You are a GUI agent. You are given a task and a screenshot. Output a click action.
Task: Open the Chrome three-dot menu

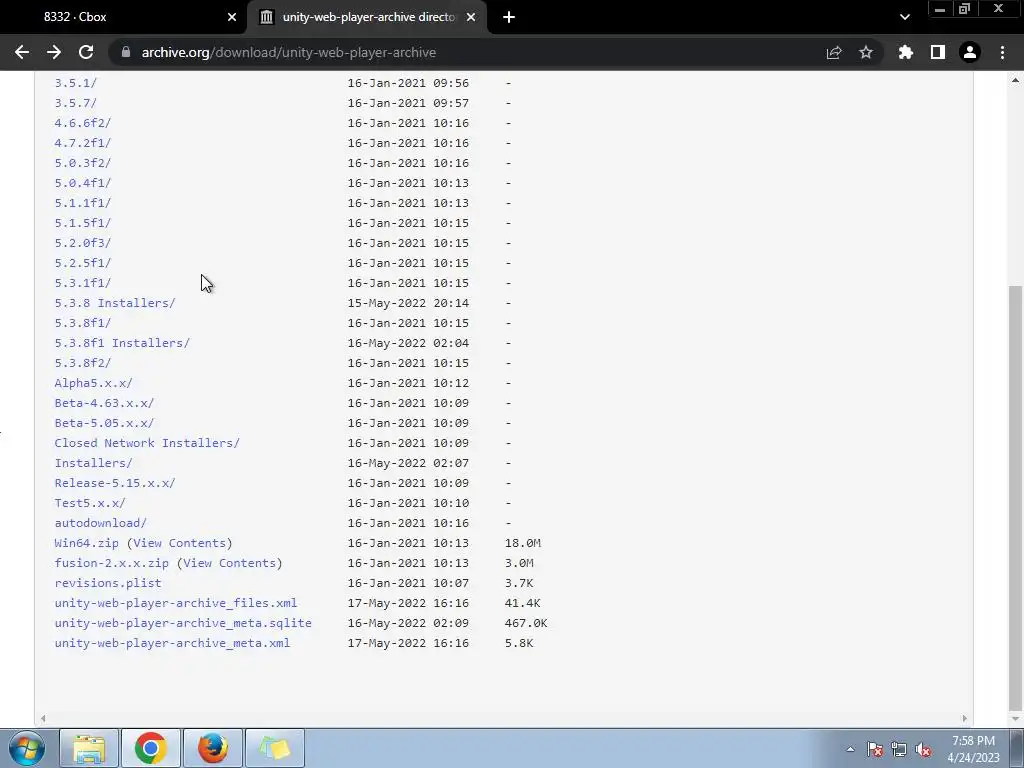[1002, 52]
